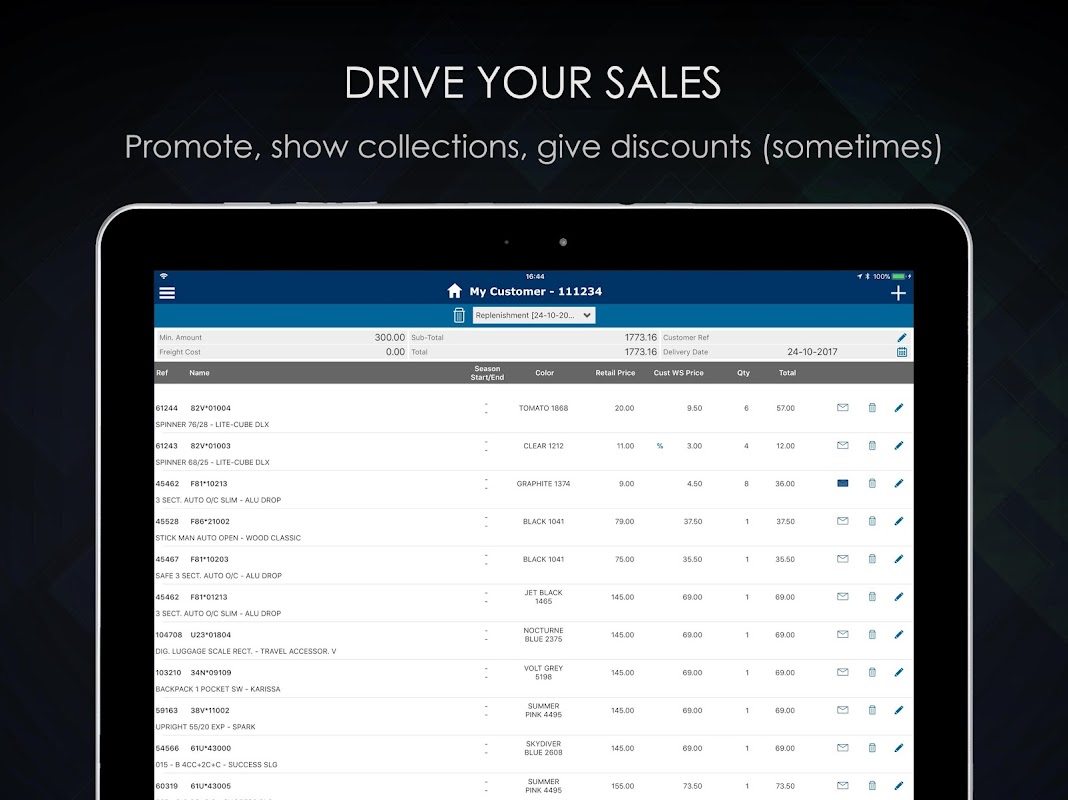Click ref number 61244

pyautogui.click(x=166, y=408)
